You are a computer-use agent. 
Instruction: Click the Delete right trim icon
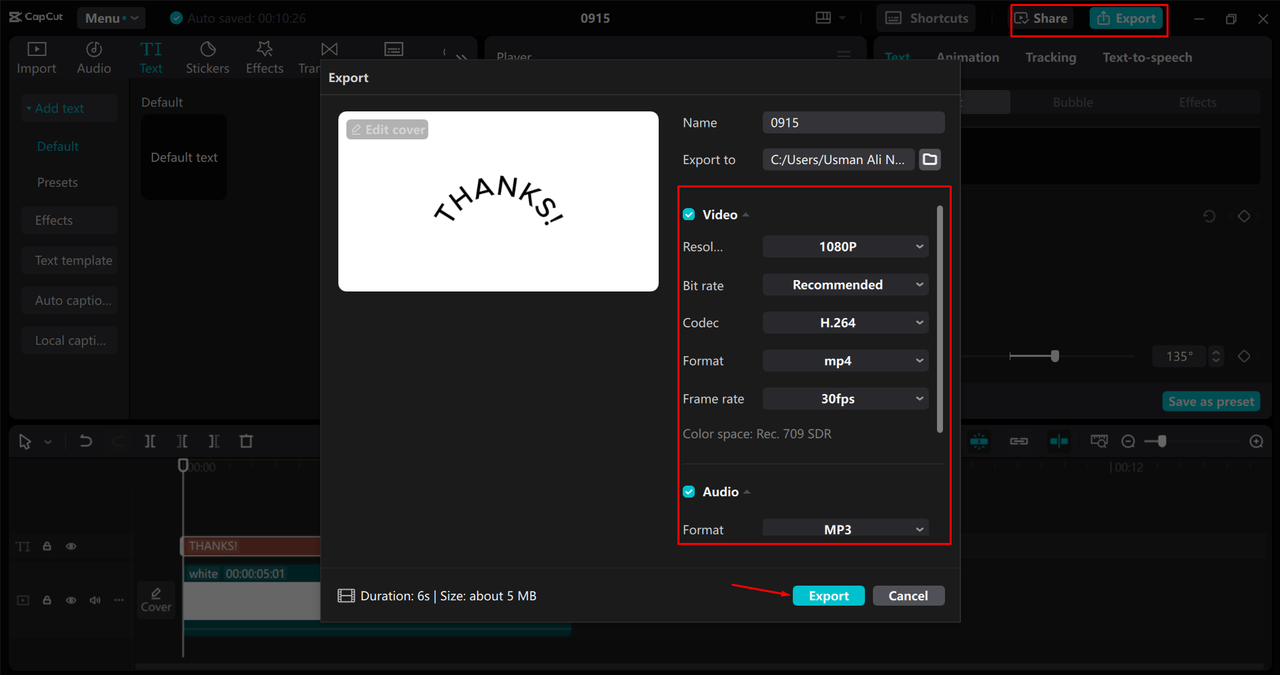coord(214,441)
